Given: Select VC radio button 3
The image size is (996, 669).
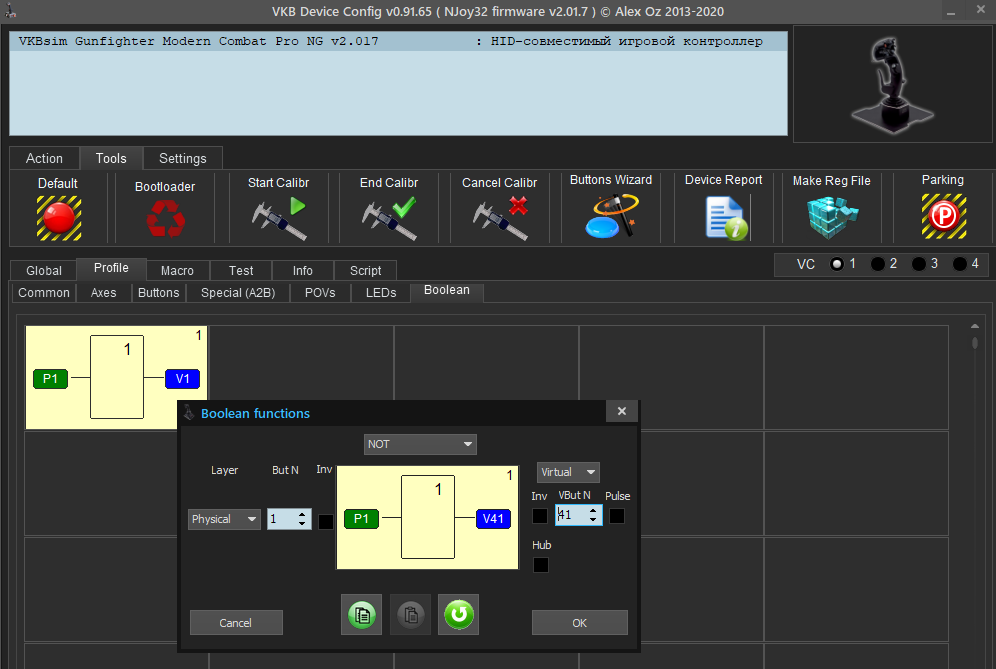Looking at the screenshot, I should tap(919, 264).
